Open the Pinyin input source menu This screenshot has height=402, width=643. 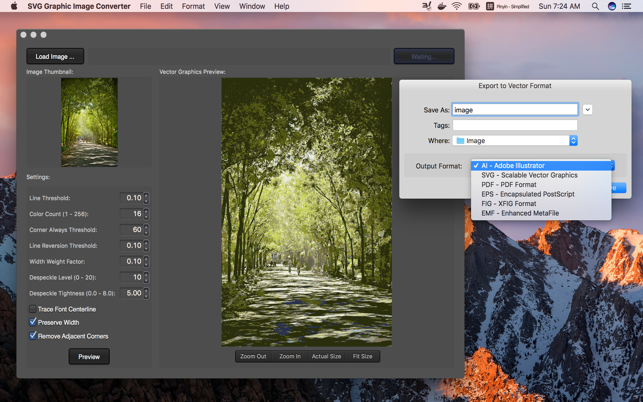(x=507, y=6)
